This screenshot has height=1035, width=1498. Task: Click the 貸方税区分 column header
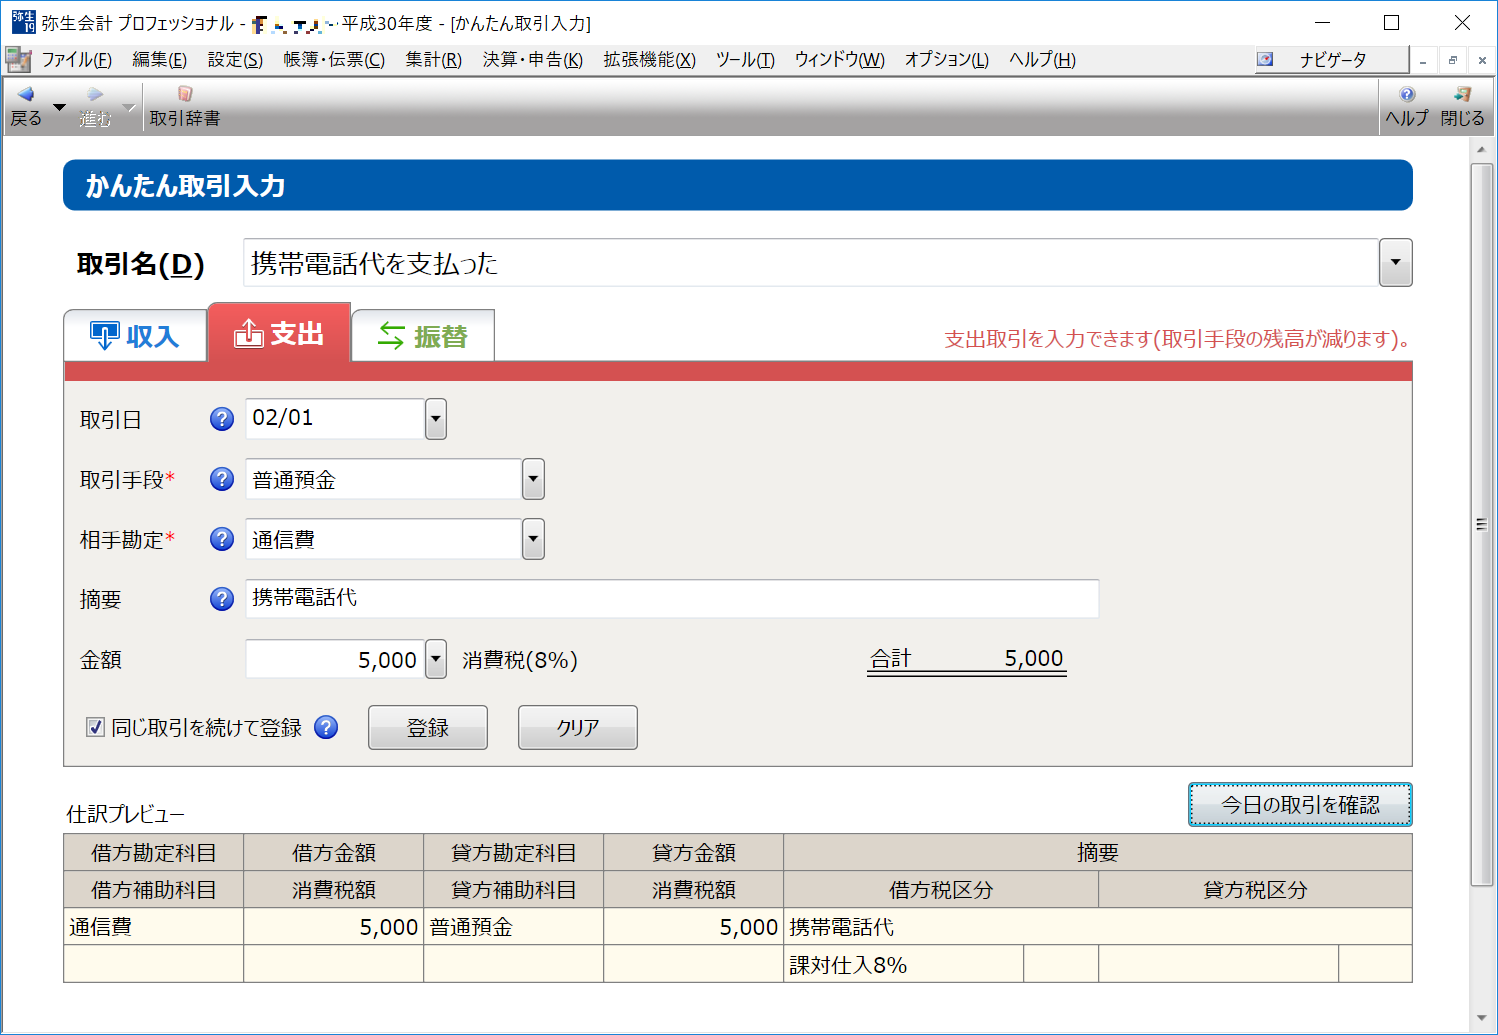pos(1255,889)
